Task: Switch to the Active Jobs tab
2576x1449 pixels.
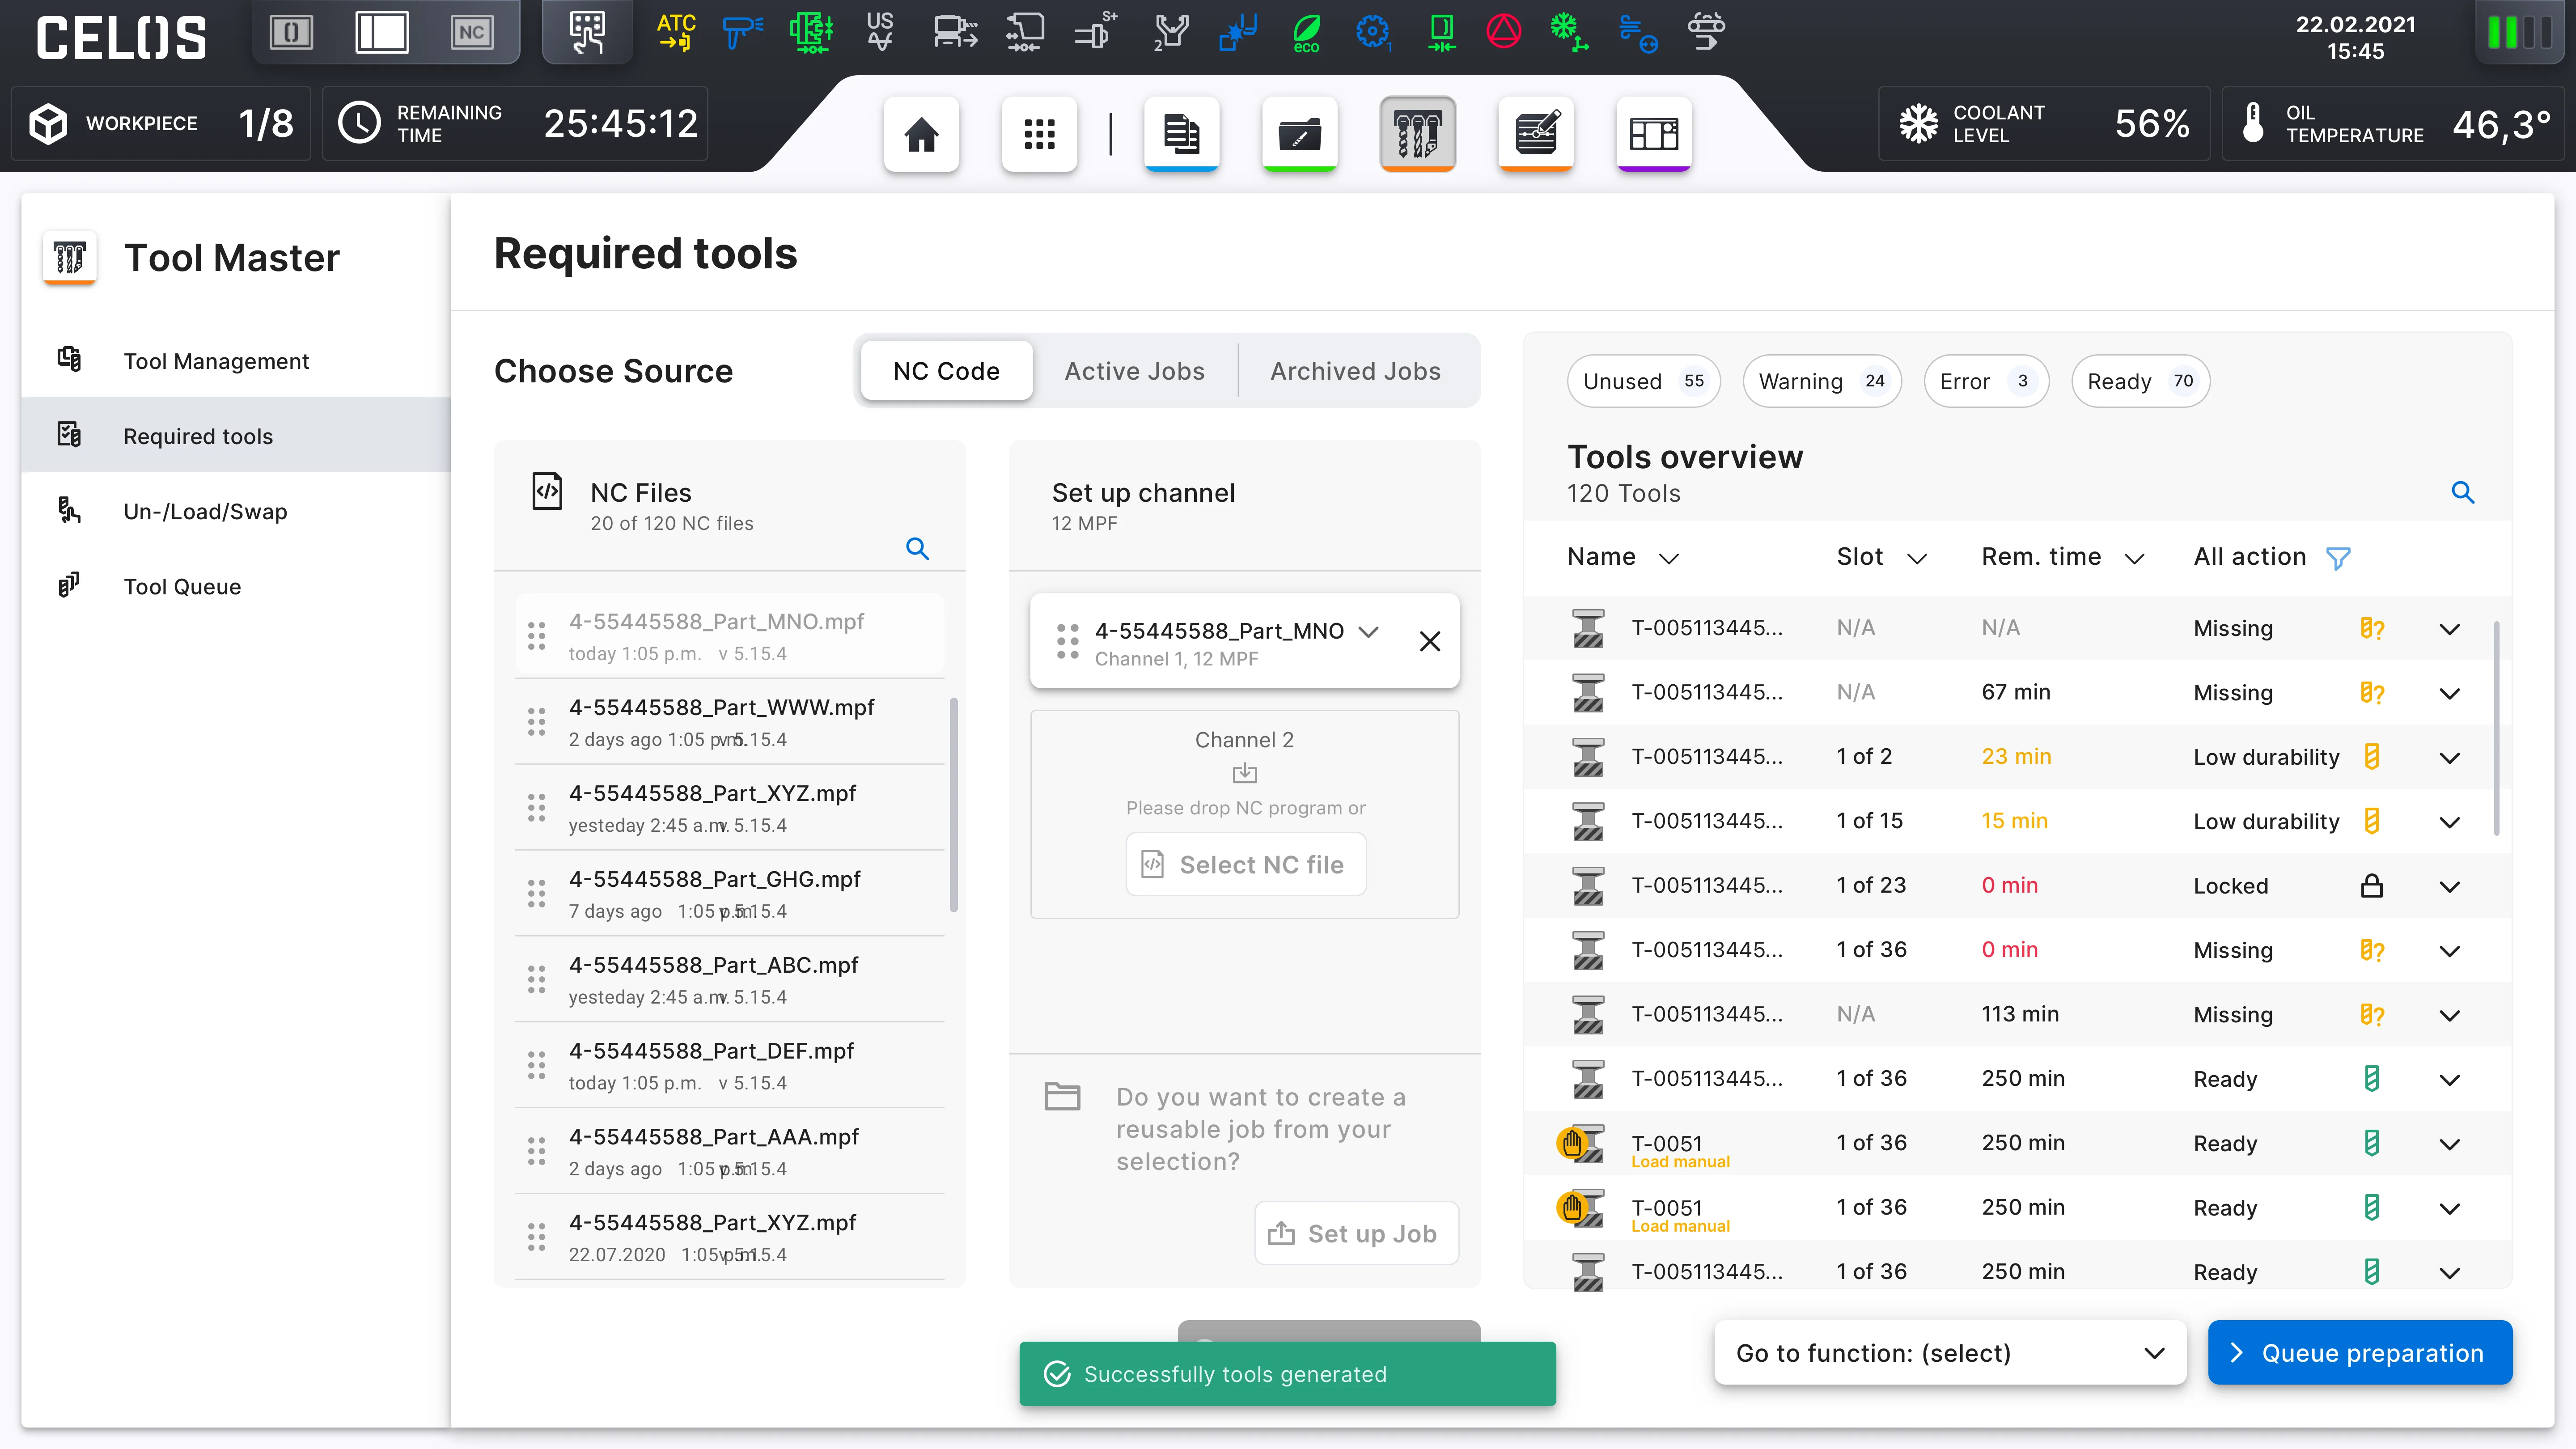Action: click(1134, 371)
